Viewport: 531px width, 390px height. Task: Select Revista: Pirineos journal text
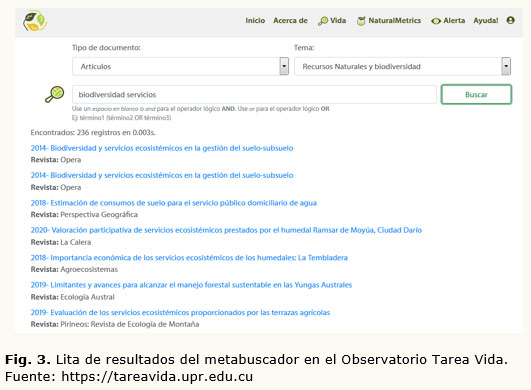pyautogui.click(x=115, y=324)
